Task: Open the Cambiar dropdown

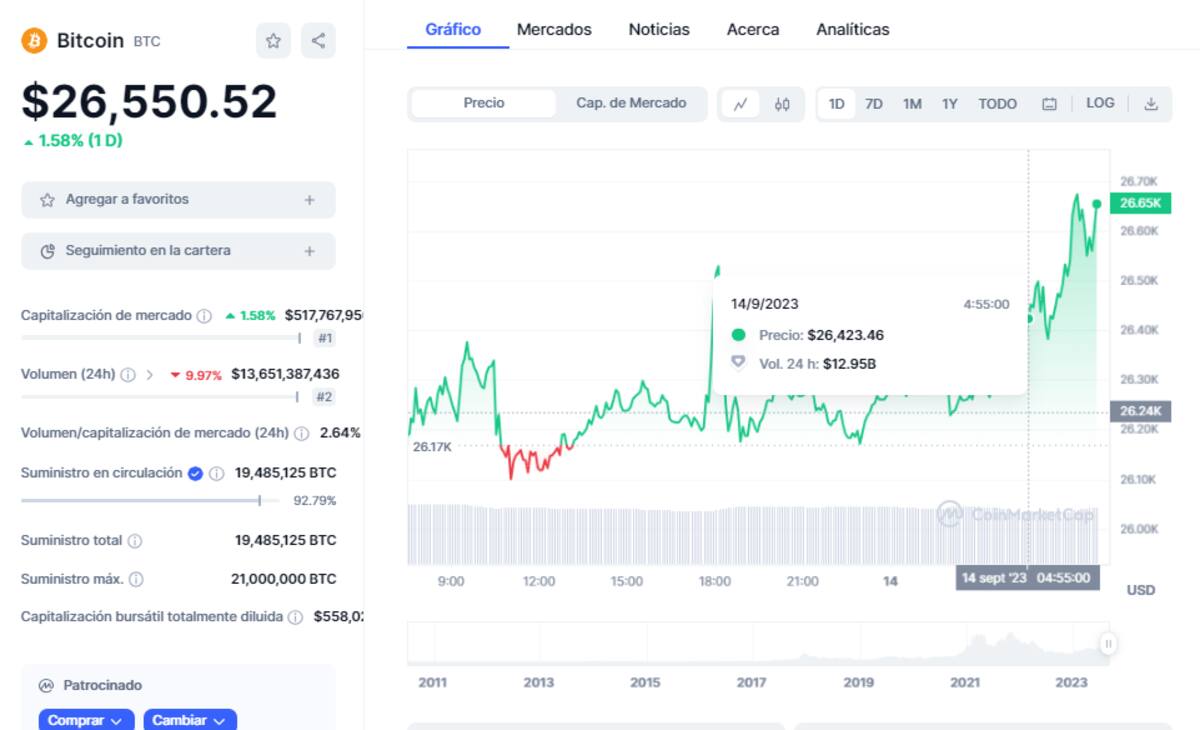Action: (190, 720)
